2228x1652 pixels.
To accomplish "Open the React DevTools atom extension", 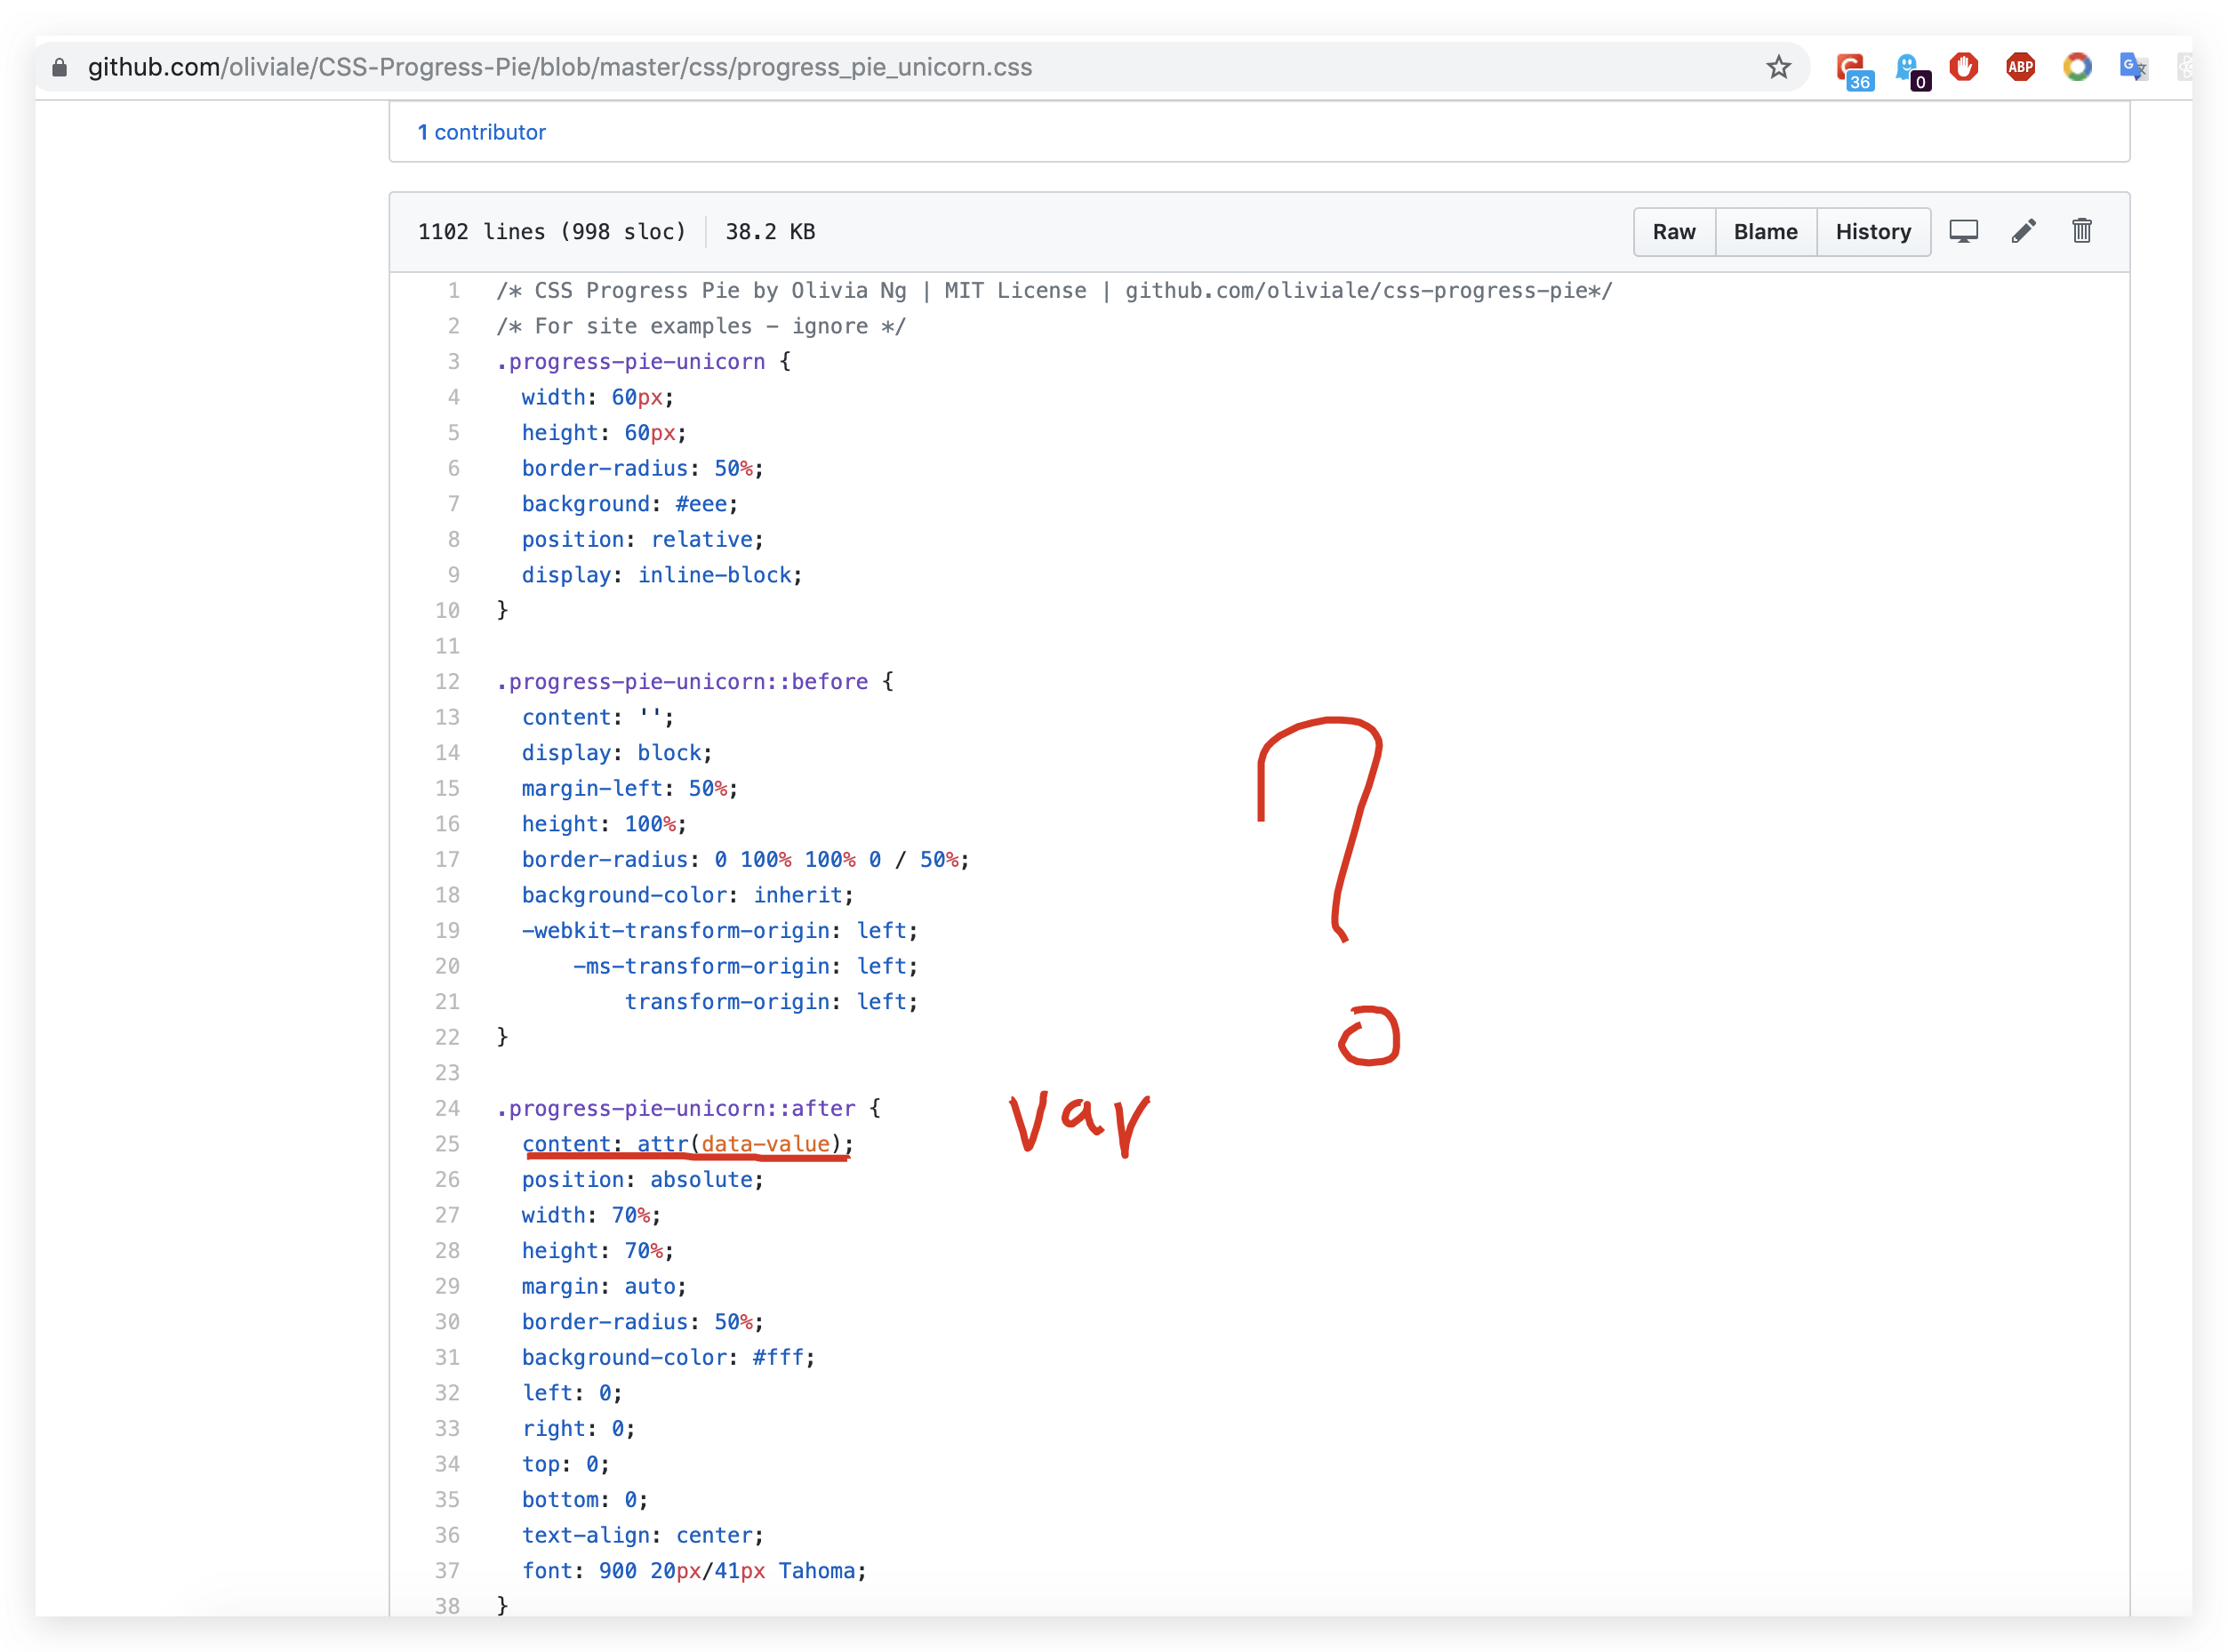I will pyautogui.click(x=2184, y=67).
